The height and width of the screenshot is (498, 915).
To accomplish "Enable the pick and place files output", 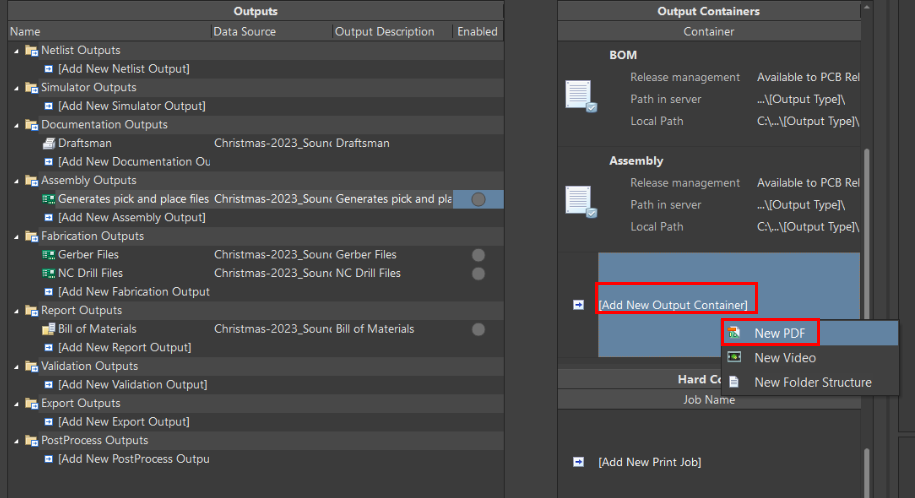I will (479, 199).
